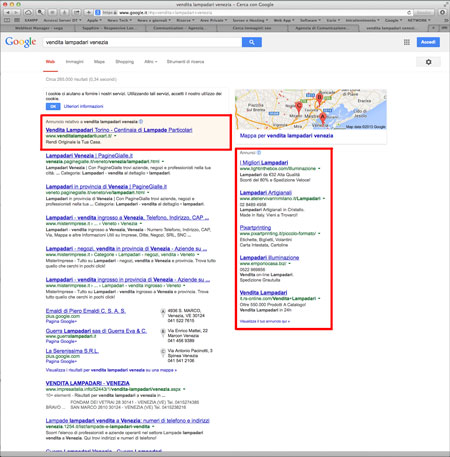Open 'Pixartprinting' ad link
The image size is (450, 457).
tap(255, 228)
